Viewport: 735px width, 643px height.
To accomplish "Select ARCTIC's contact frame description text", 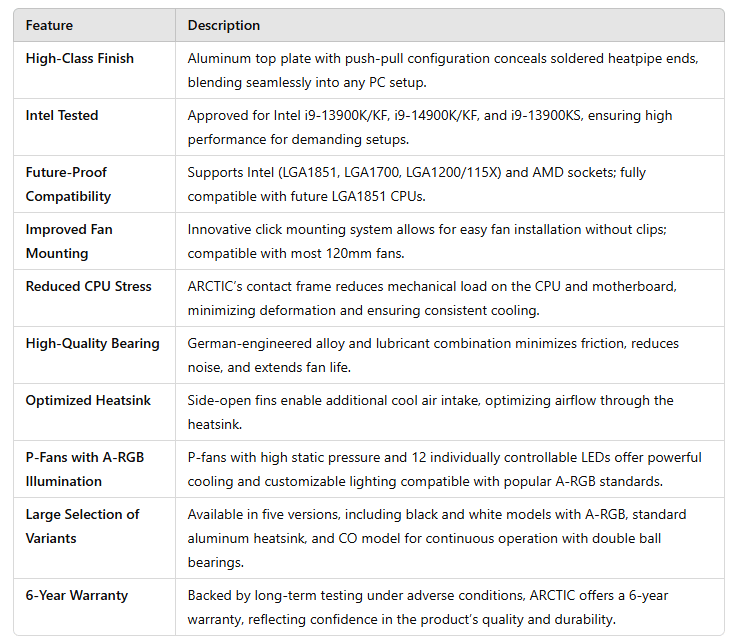I will [432, 298].
